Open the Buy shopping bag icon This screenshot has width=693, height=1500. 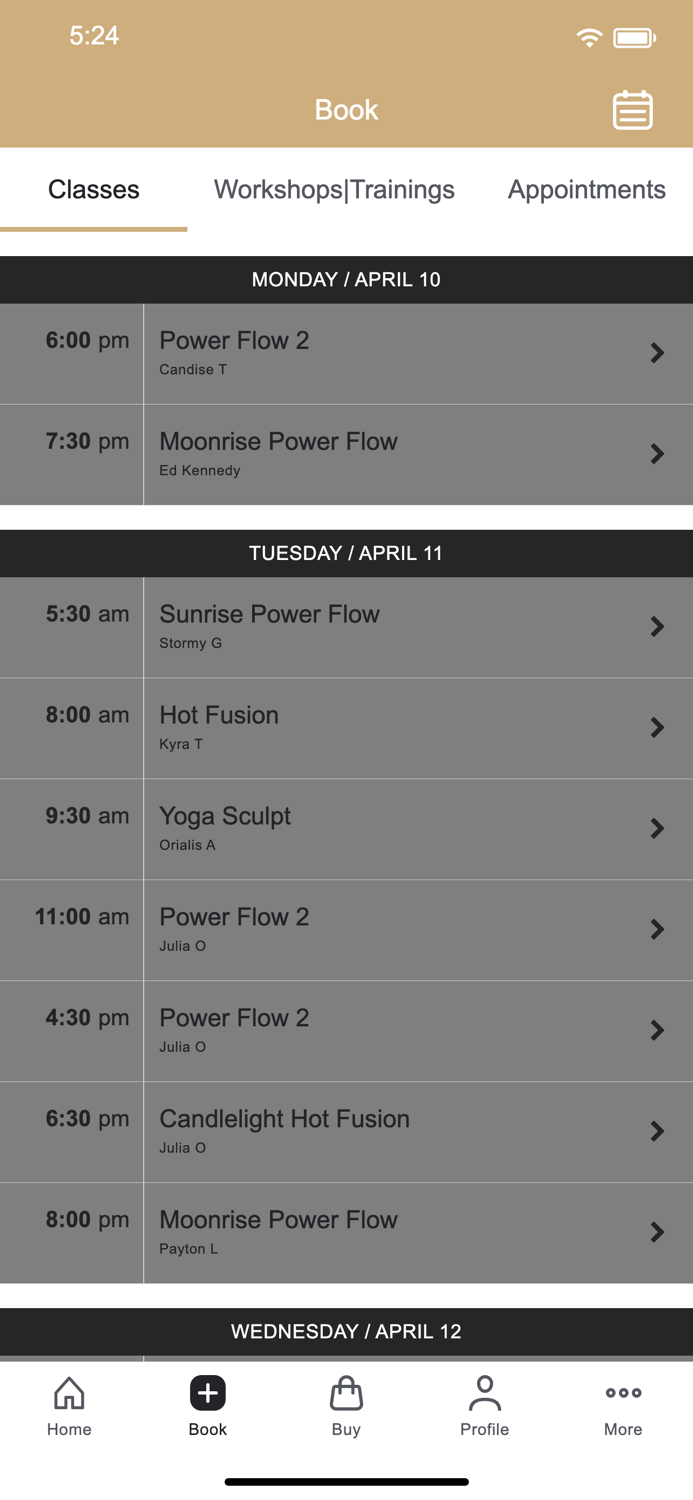pos(346,1393)
